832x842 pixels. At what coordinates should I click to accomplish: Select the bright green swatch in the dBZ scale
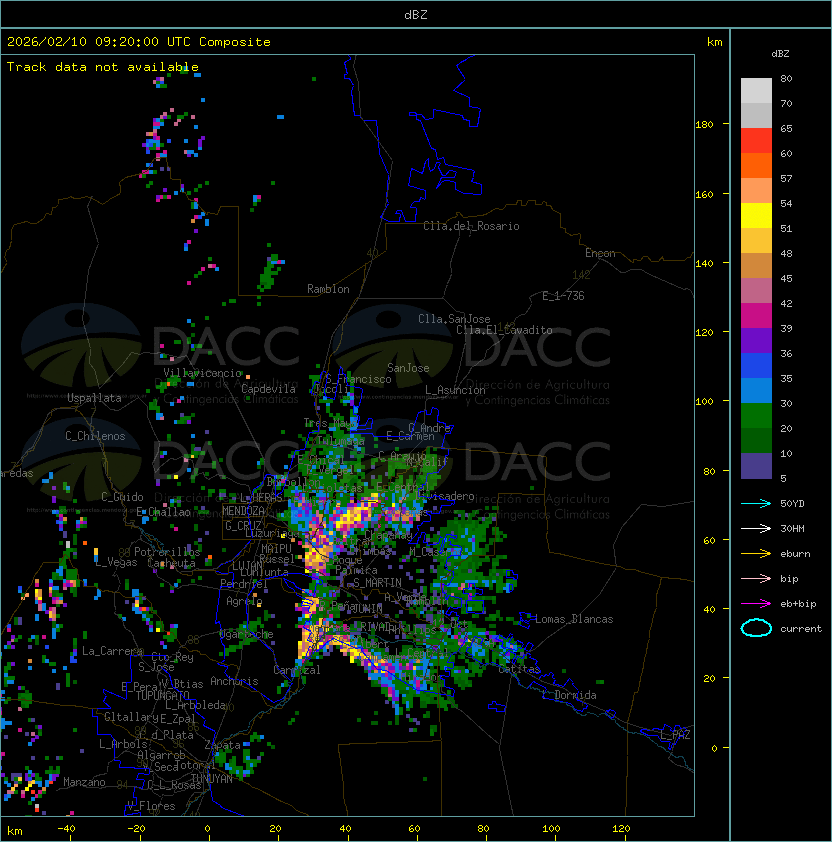pos(756,416)
